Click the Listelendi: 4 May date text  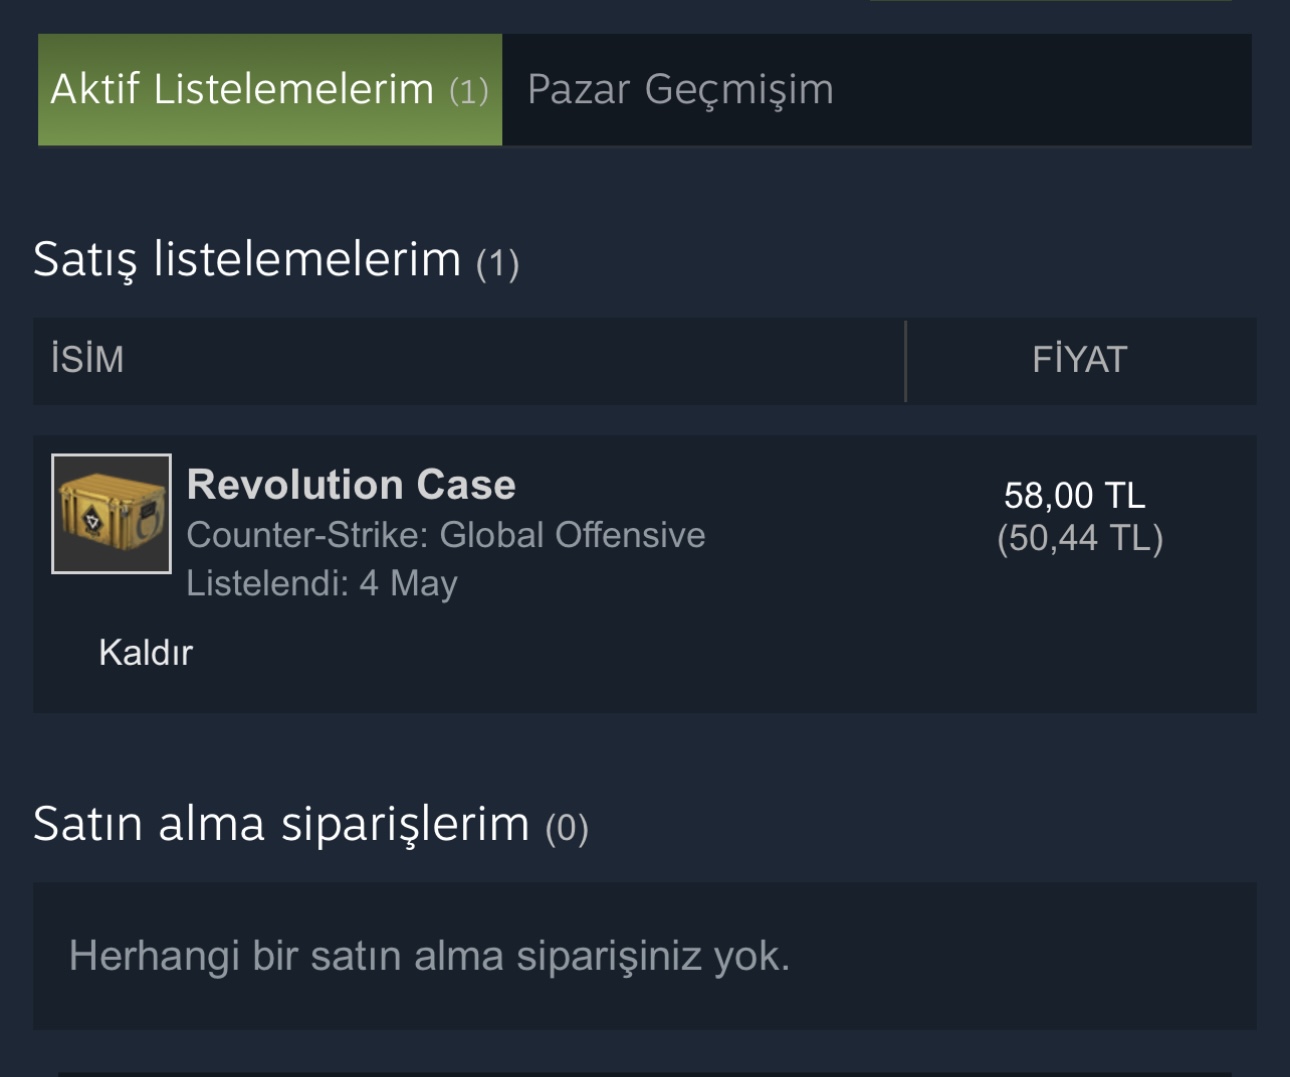pyautogui.click(x=322, y=583)
